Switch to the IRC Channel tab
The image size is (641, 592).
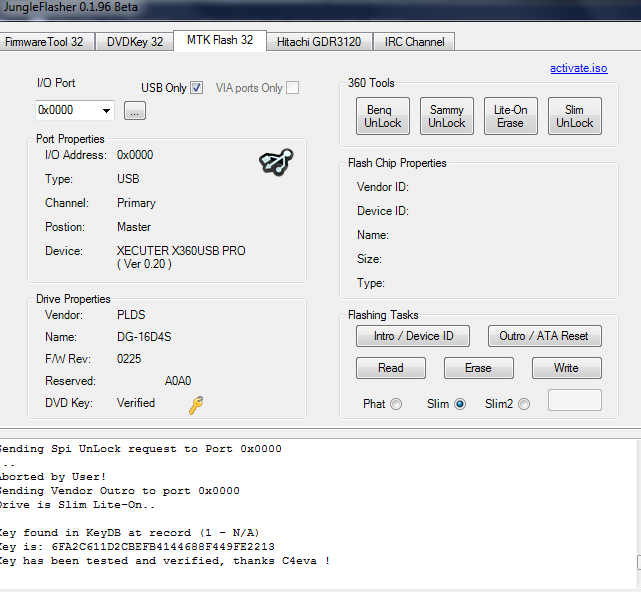tap(414, 42)
